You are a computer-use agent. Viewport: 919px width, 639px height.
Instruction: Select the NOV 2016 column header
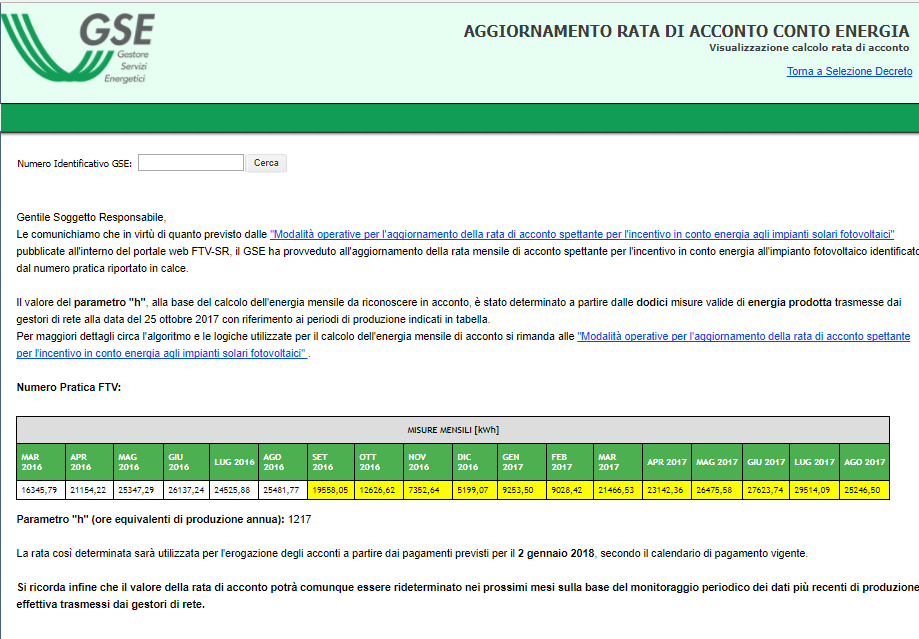[x=428, y=462]
